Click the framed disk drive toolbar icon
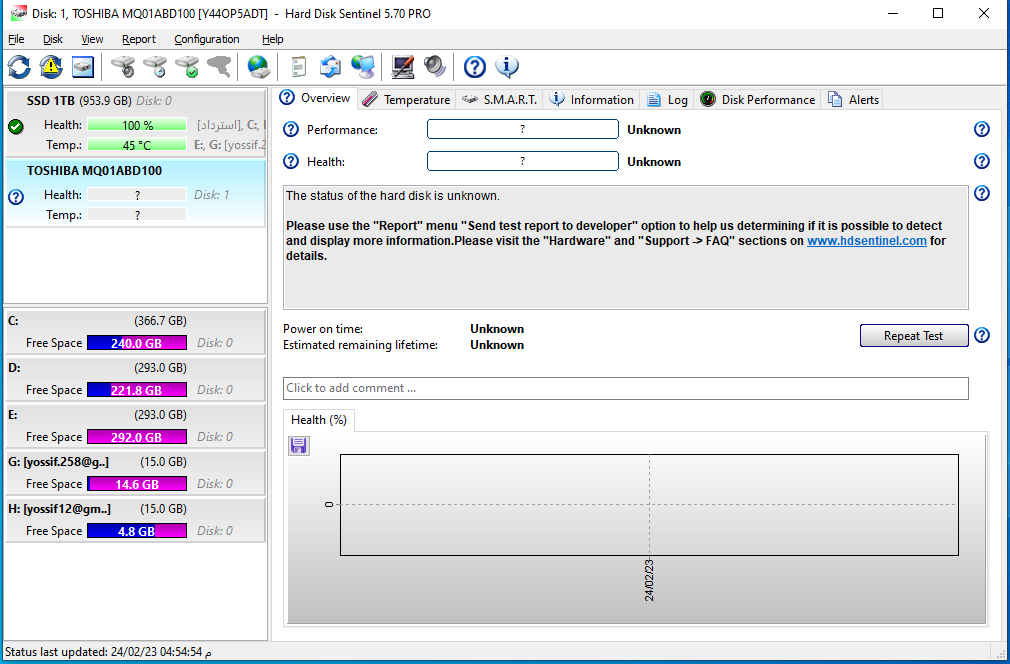This screenshot has height=664, width=1010. [x=82, y=66]
